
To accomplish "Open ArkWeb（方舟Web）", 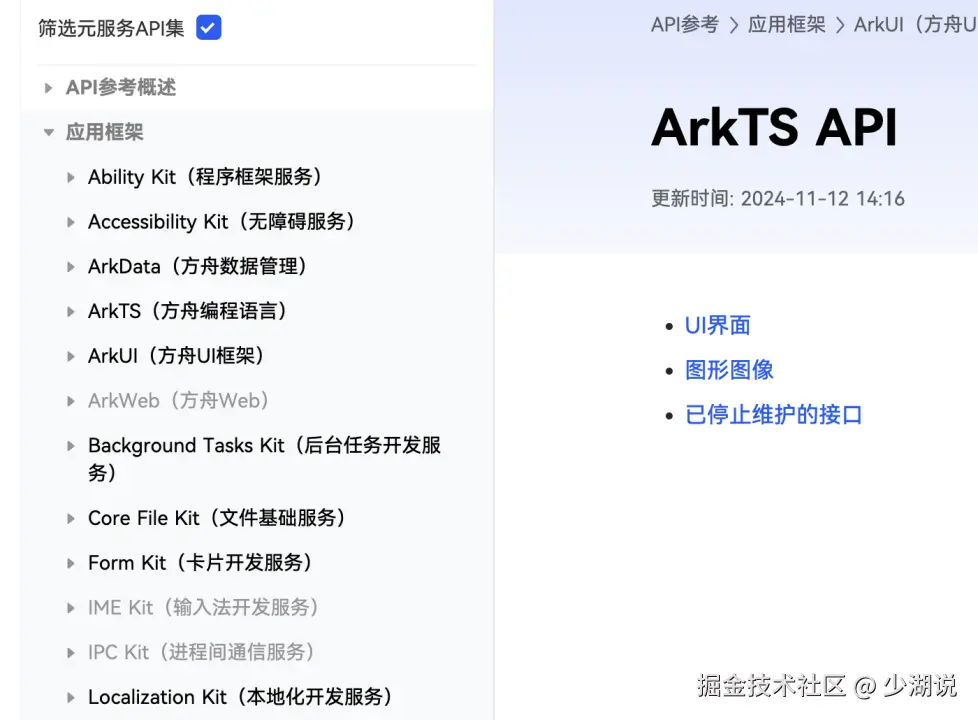I will click(180, 401).
